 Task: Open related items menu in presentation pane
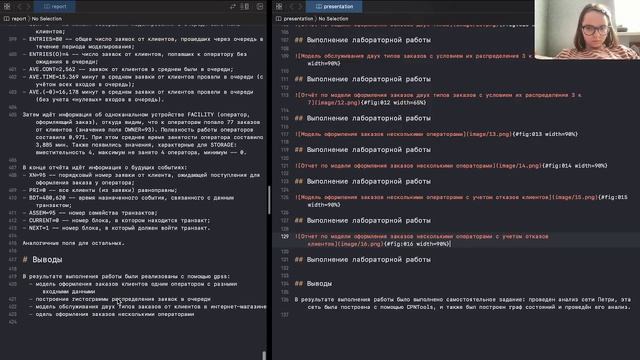pyautogui.click(x=279, y=6)
